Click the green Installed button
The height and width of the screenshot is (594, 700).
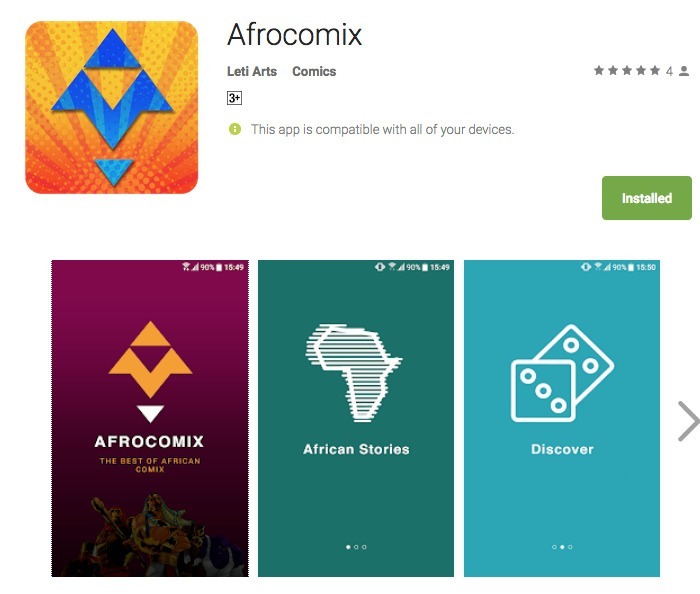pyautogui.click(x=646, y=198)
